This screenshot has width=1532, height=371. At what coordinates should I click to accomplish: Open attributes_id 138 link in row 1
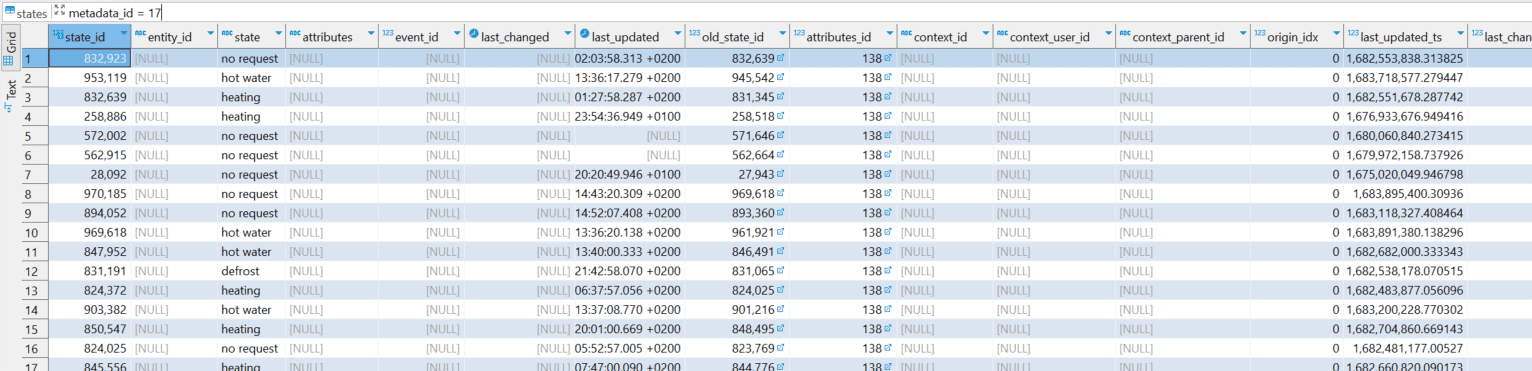click(x=888, y=59)
